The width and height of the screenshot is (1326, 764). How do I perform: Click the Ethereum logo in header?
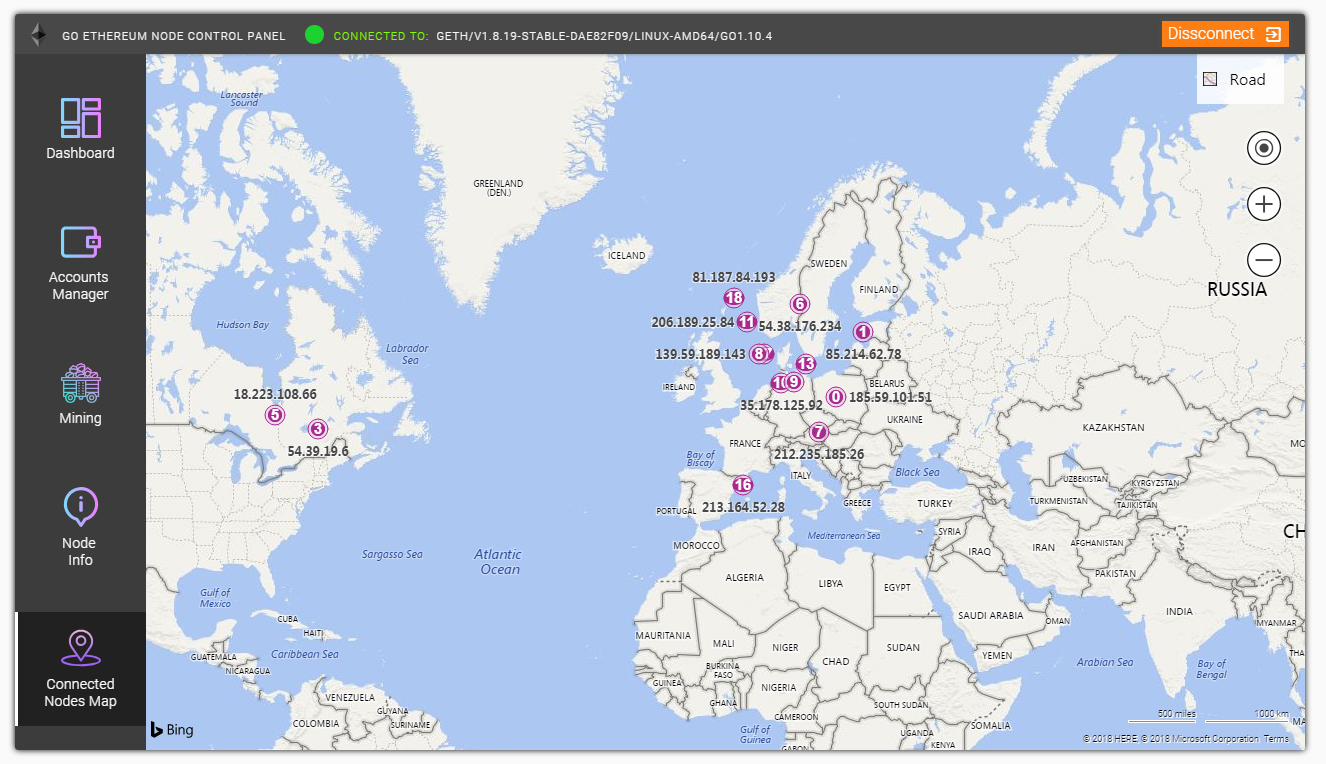tap(38, 35)
